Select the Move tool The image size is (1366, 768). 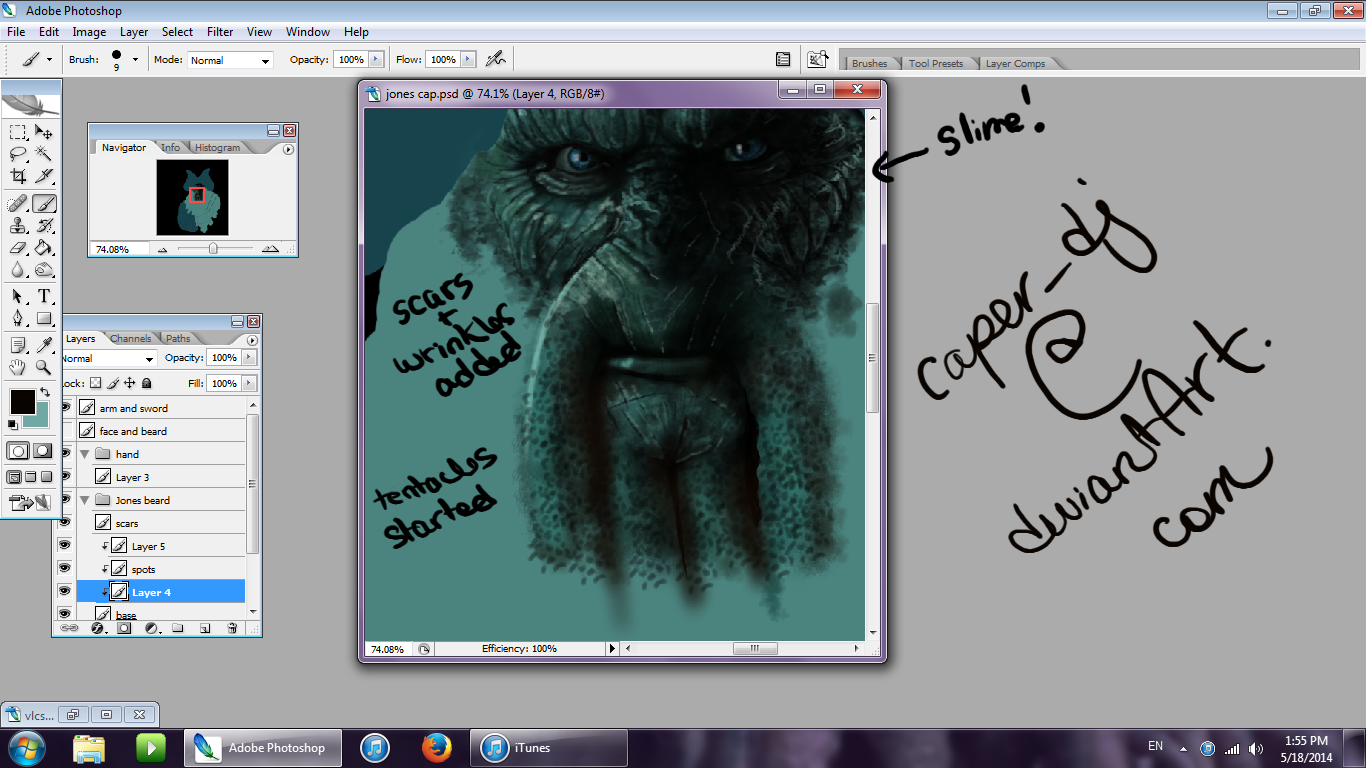(44, 132)
